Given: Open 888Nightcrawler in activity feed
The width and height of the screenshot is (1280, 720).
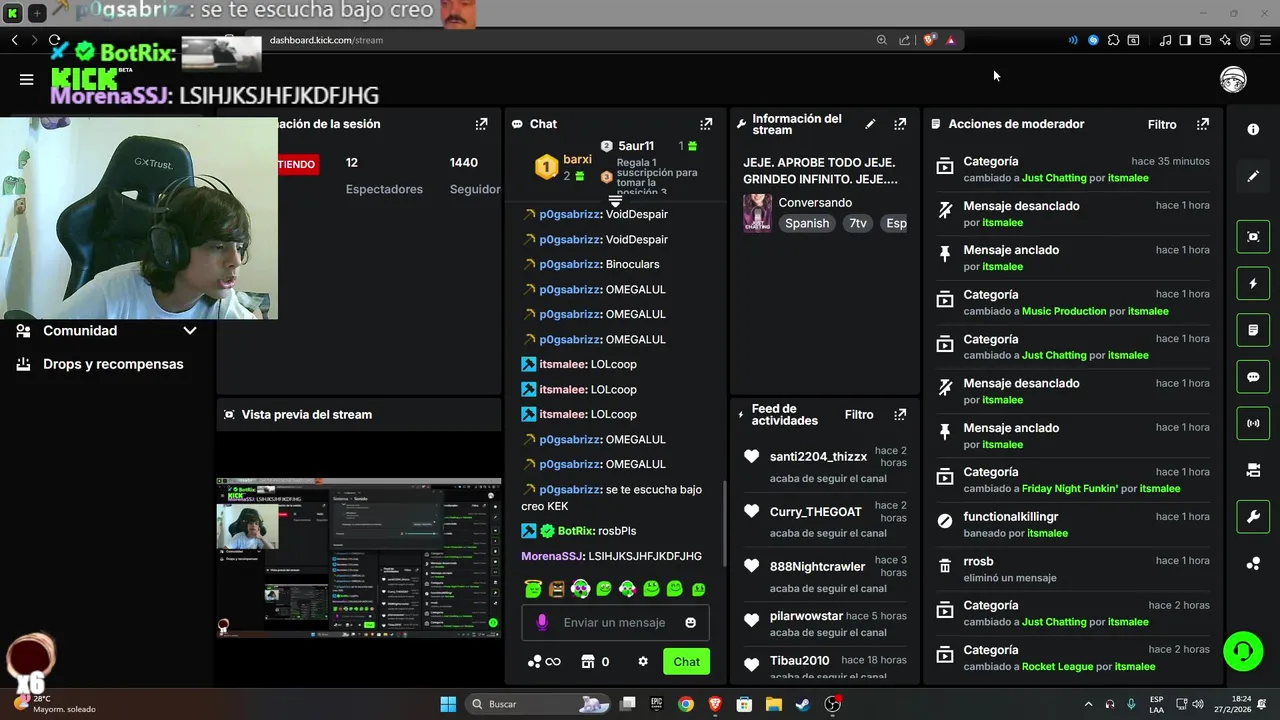Looking at the screenshot, I should click(x=817, y=567).
